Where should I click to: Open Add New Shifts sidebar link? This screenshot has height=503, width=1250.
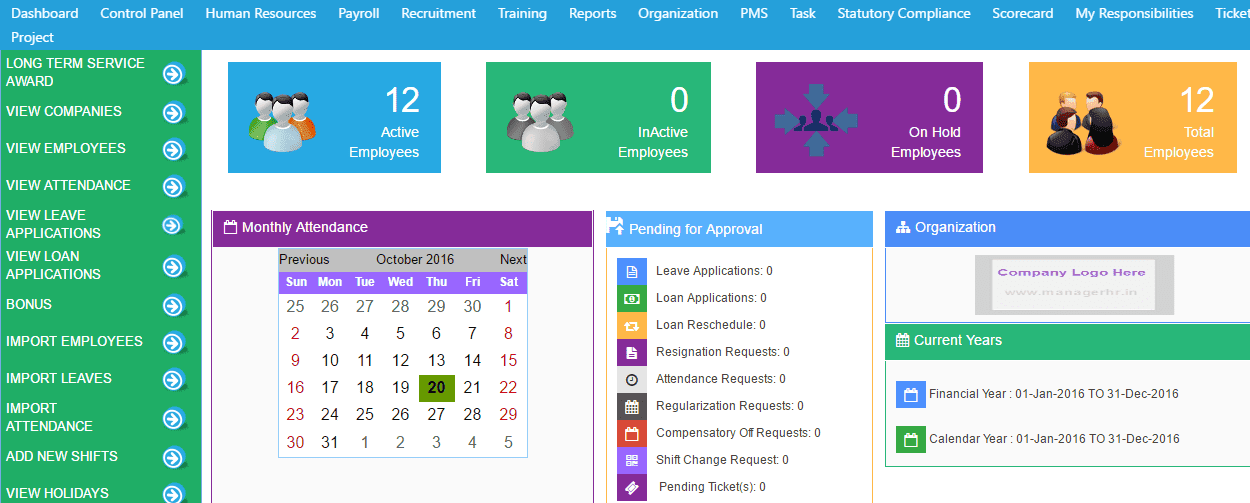coord(62,456)
